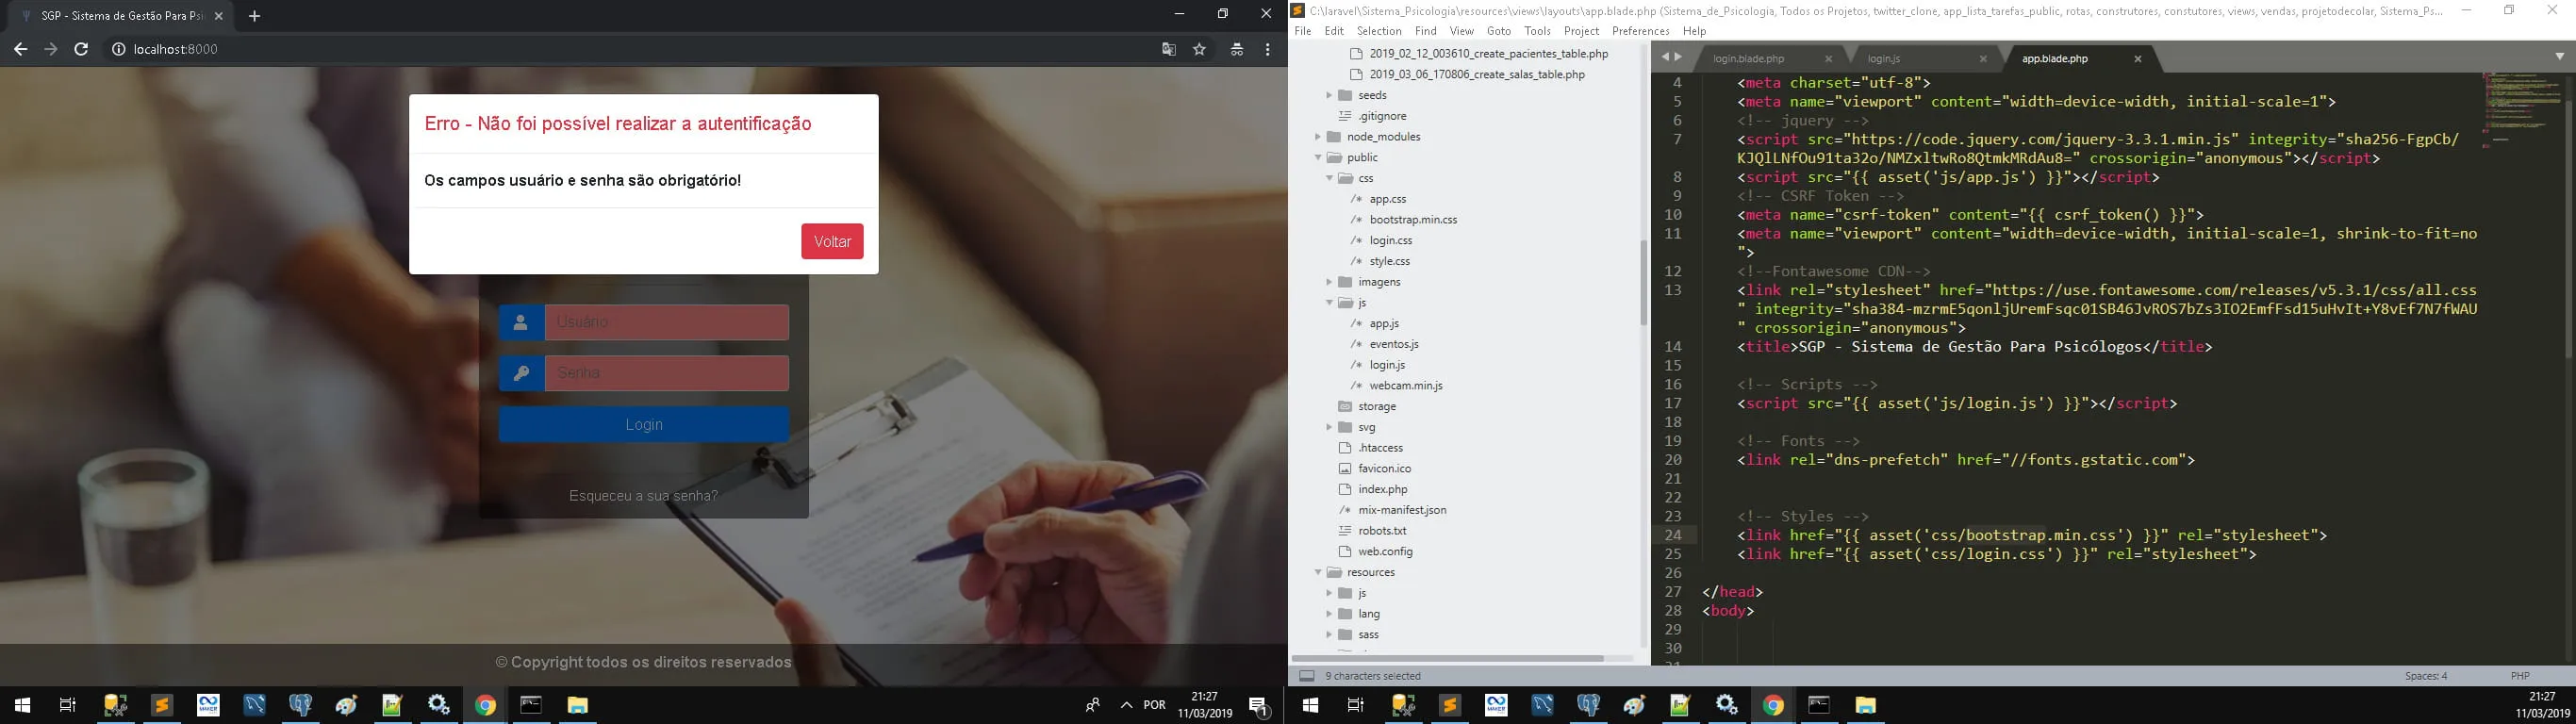Close the SGP Chrome tab
The width and height of the screenshot is (2576, 724).
point(219,16)
